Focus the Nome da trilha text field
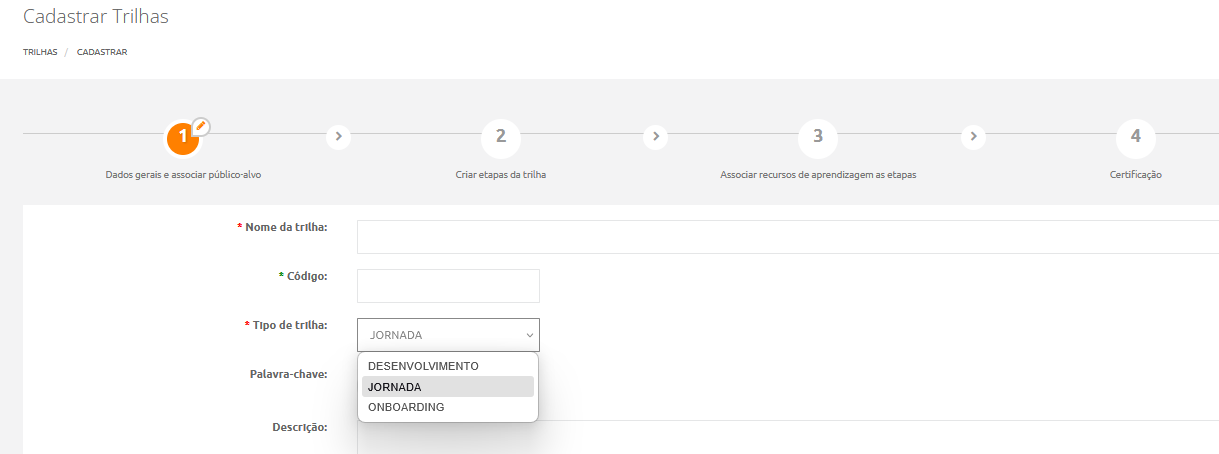The height and width of the screenshot is (454, 1219). [787, 237]
